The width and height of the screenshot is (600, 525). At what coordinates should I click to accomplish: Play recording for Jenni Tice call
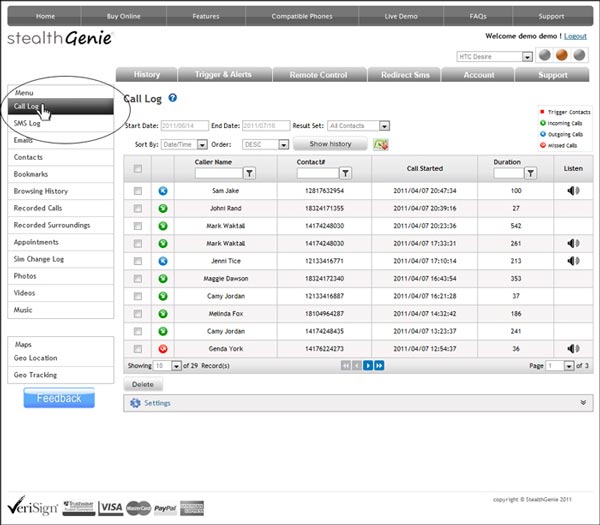point(573,261)
